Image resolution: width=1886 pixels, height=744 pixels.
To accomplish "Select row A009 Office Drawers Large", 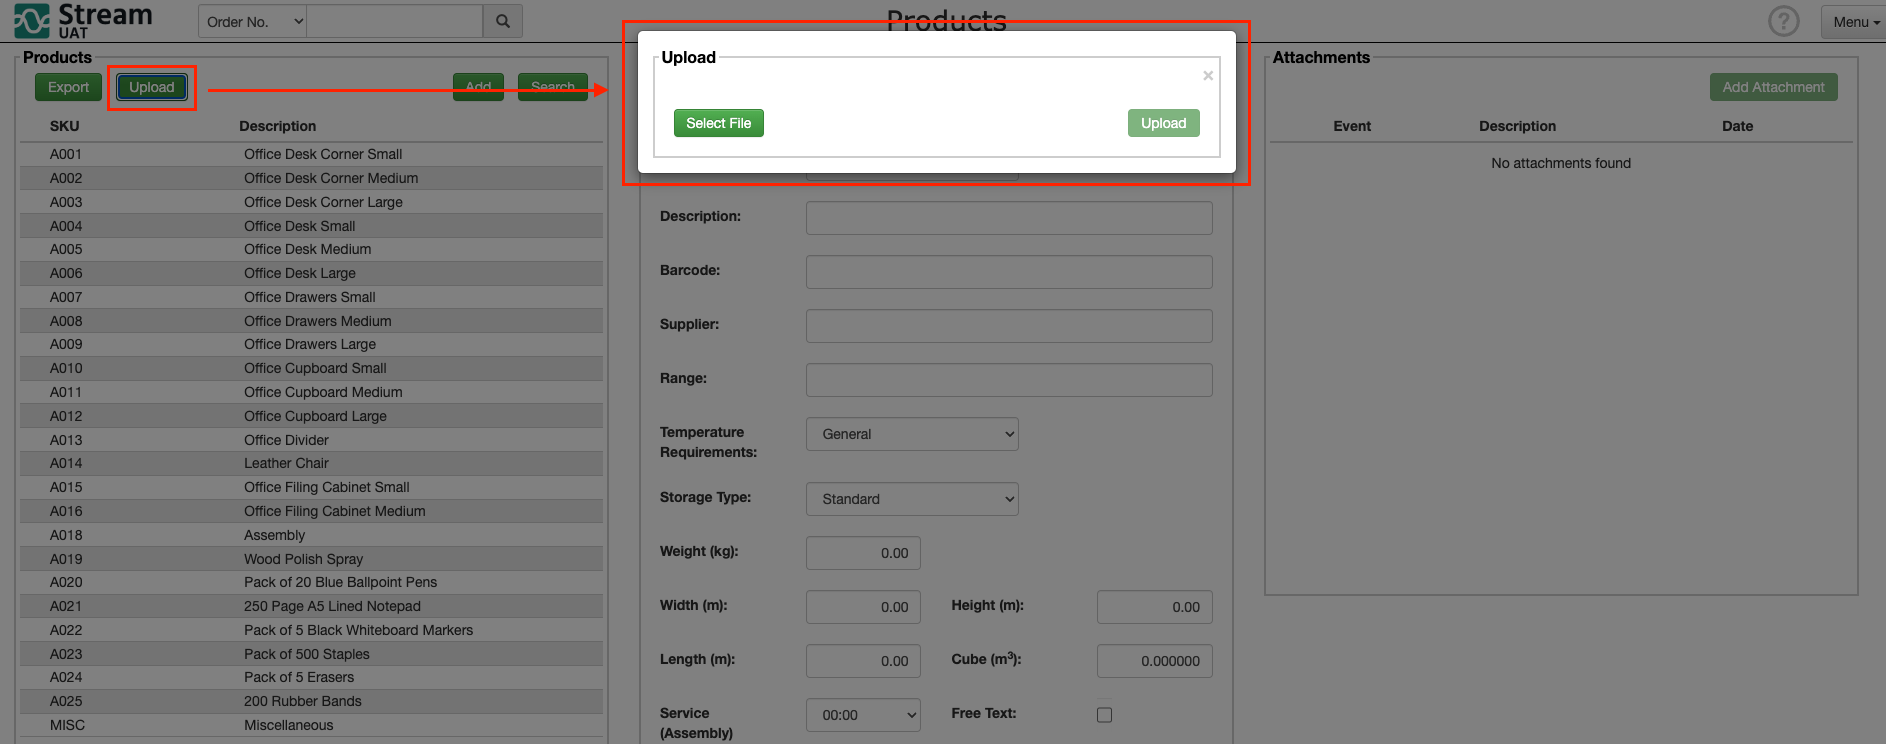I will pos(311,344).
